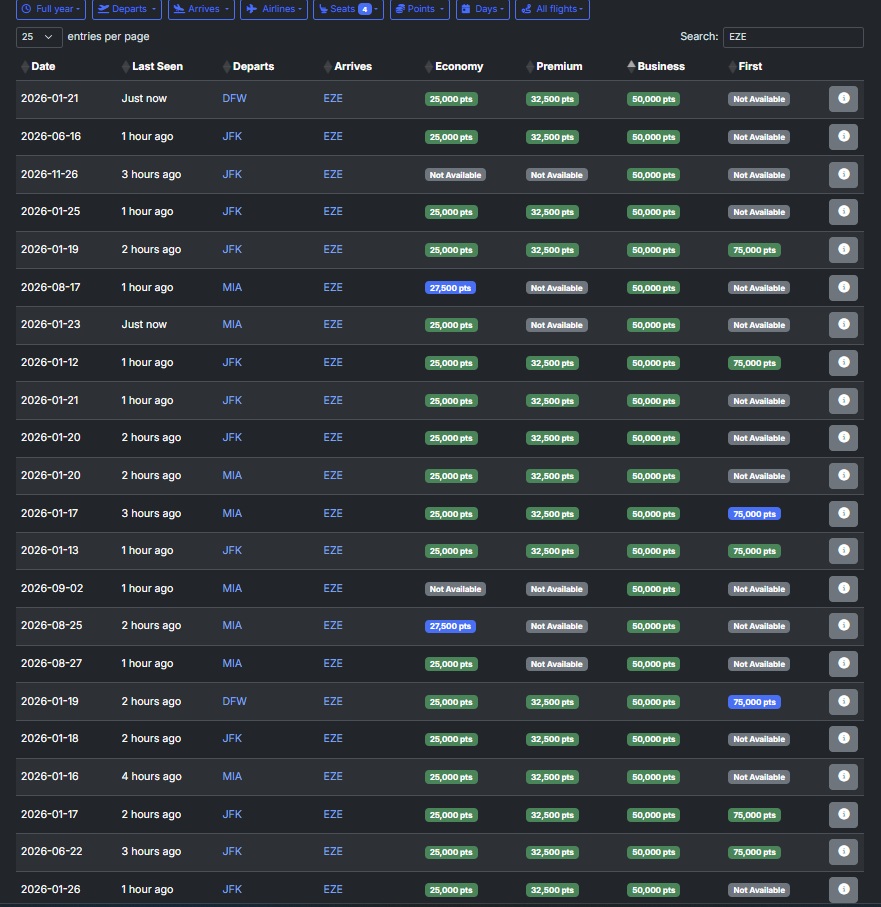
Task: Sort by the Business column sort icon
Action: pyautogui.click(x=631, y=67)
